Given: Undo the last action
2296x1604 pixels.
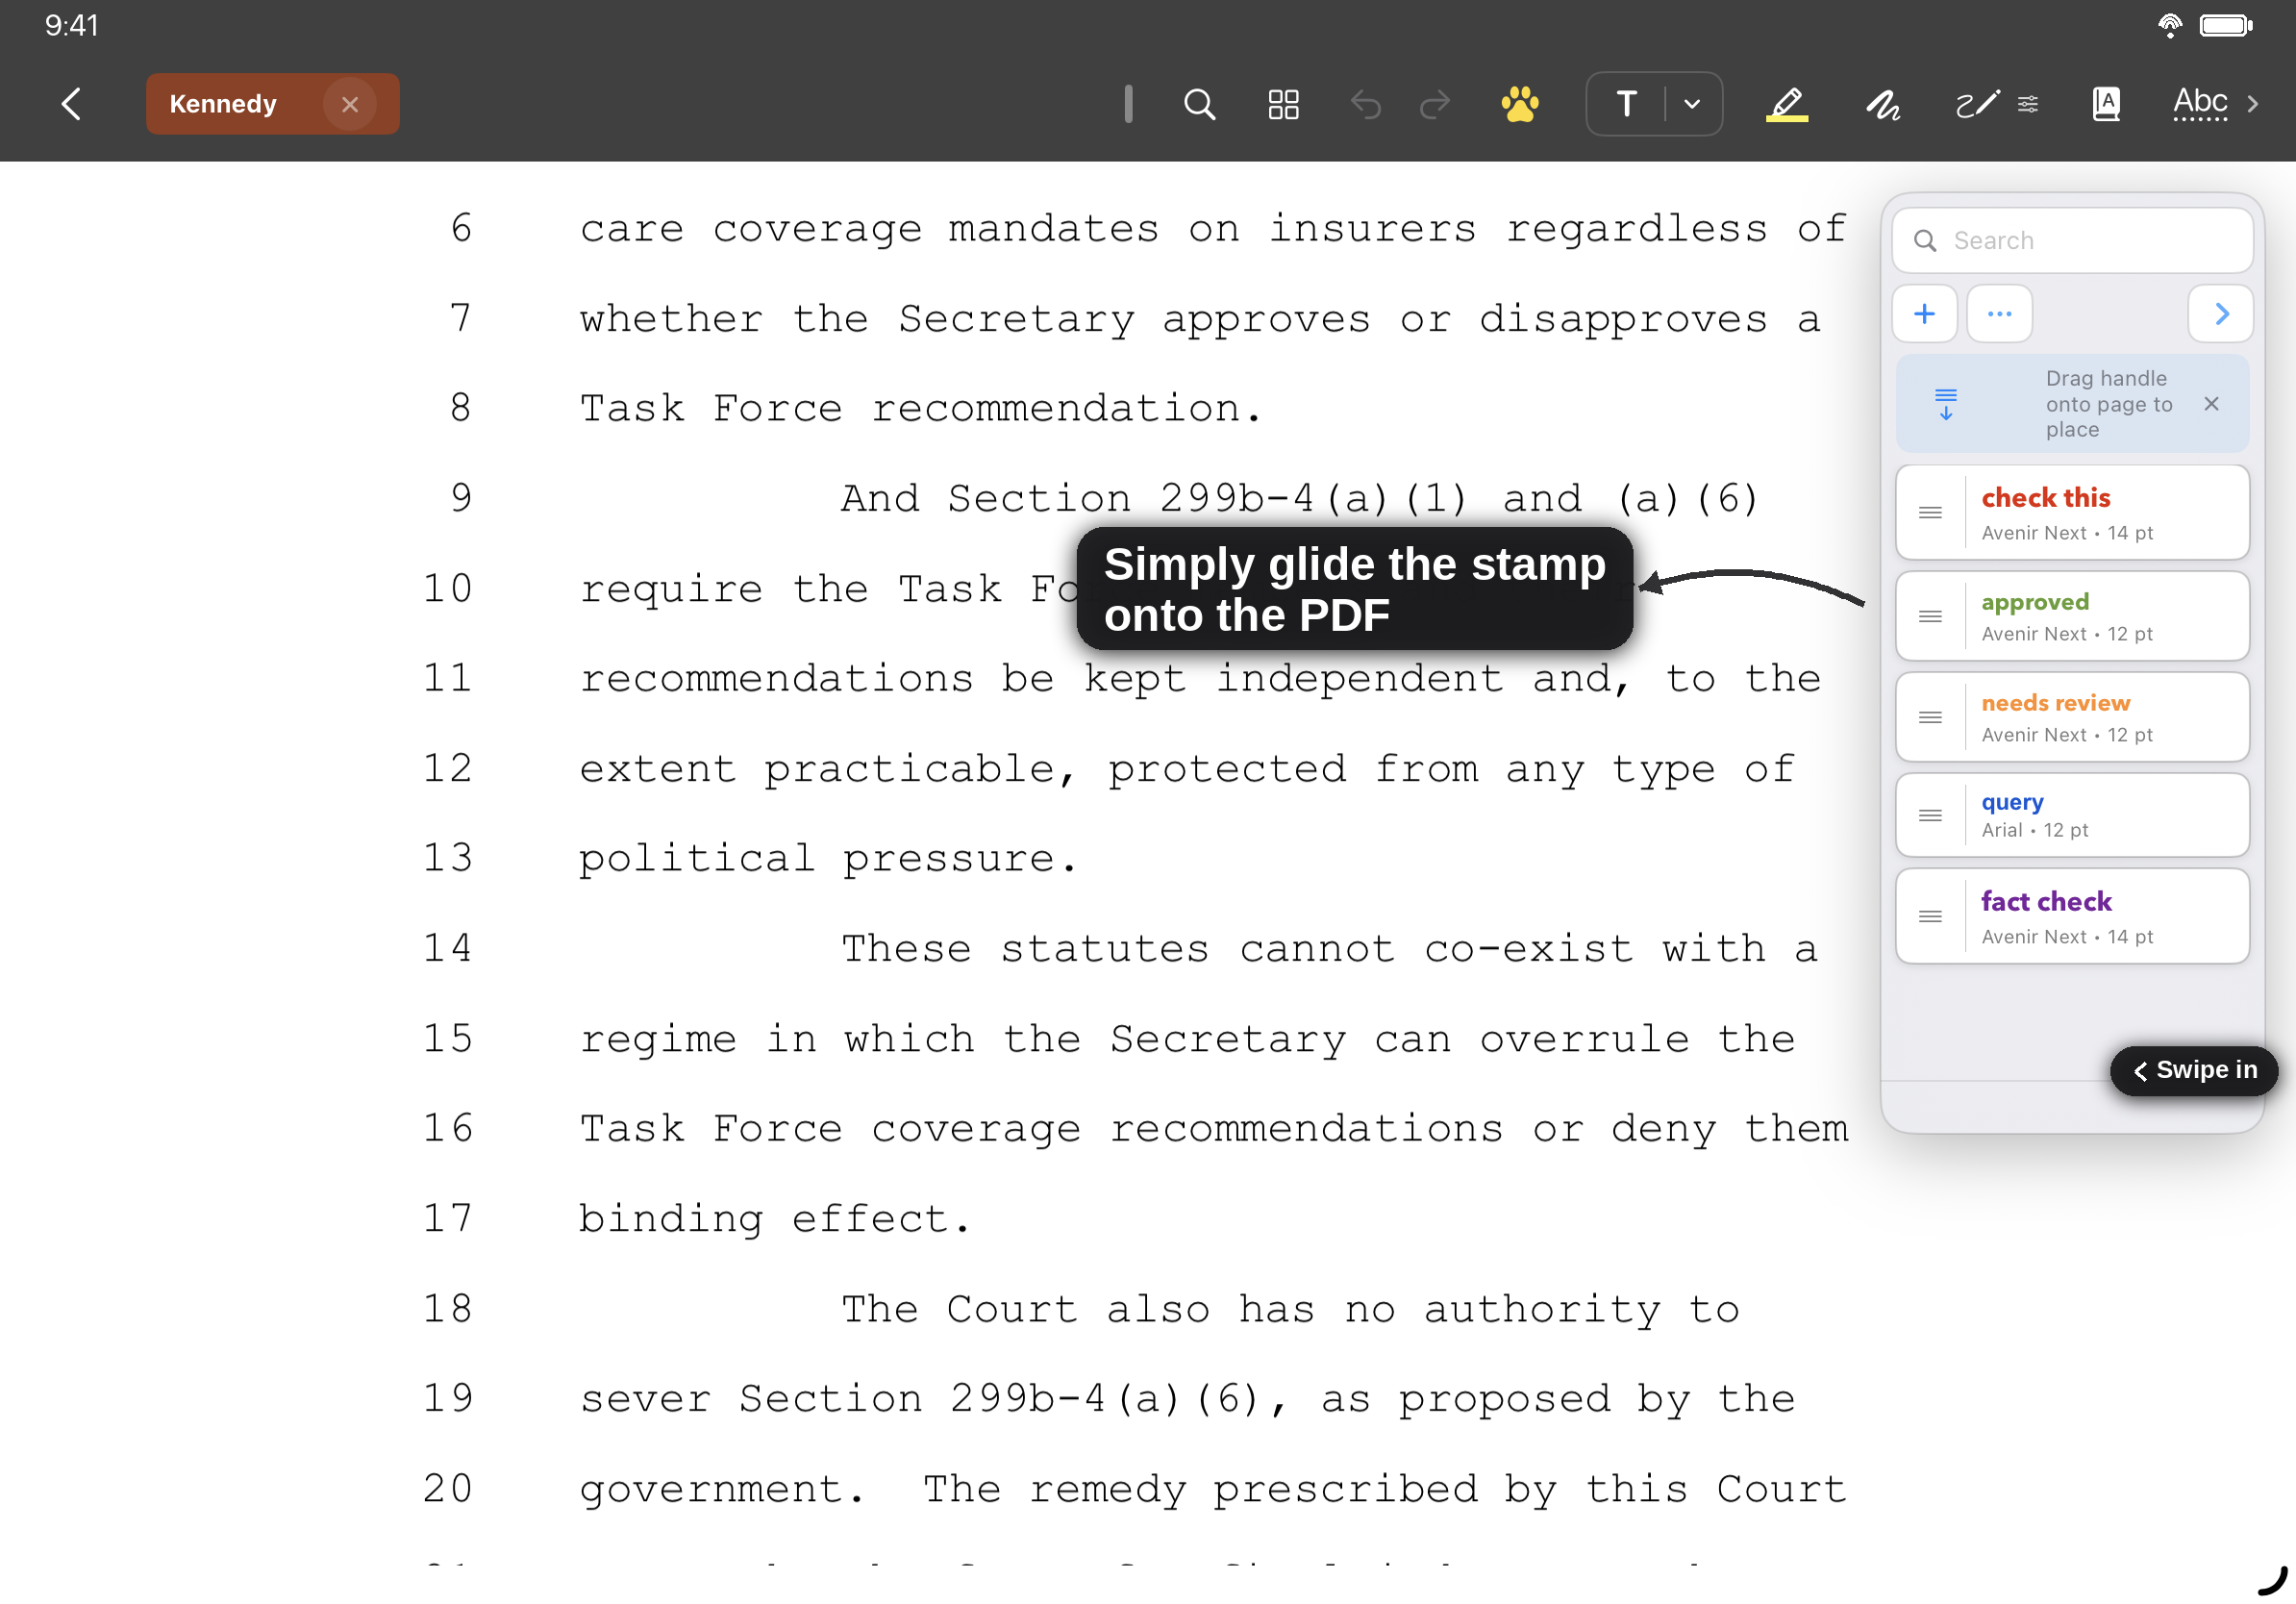Looking at the screenshot, I should click(x=1366, y=104).
